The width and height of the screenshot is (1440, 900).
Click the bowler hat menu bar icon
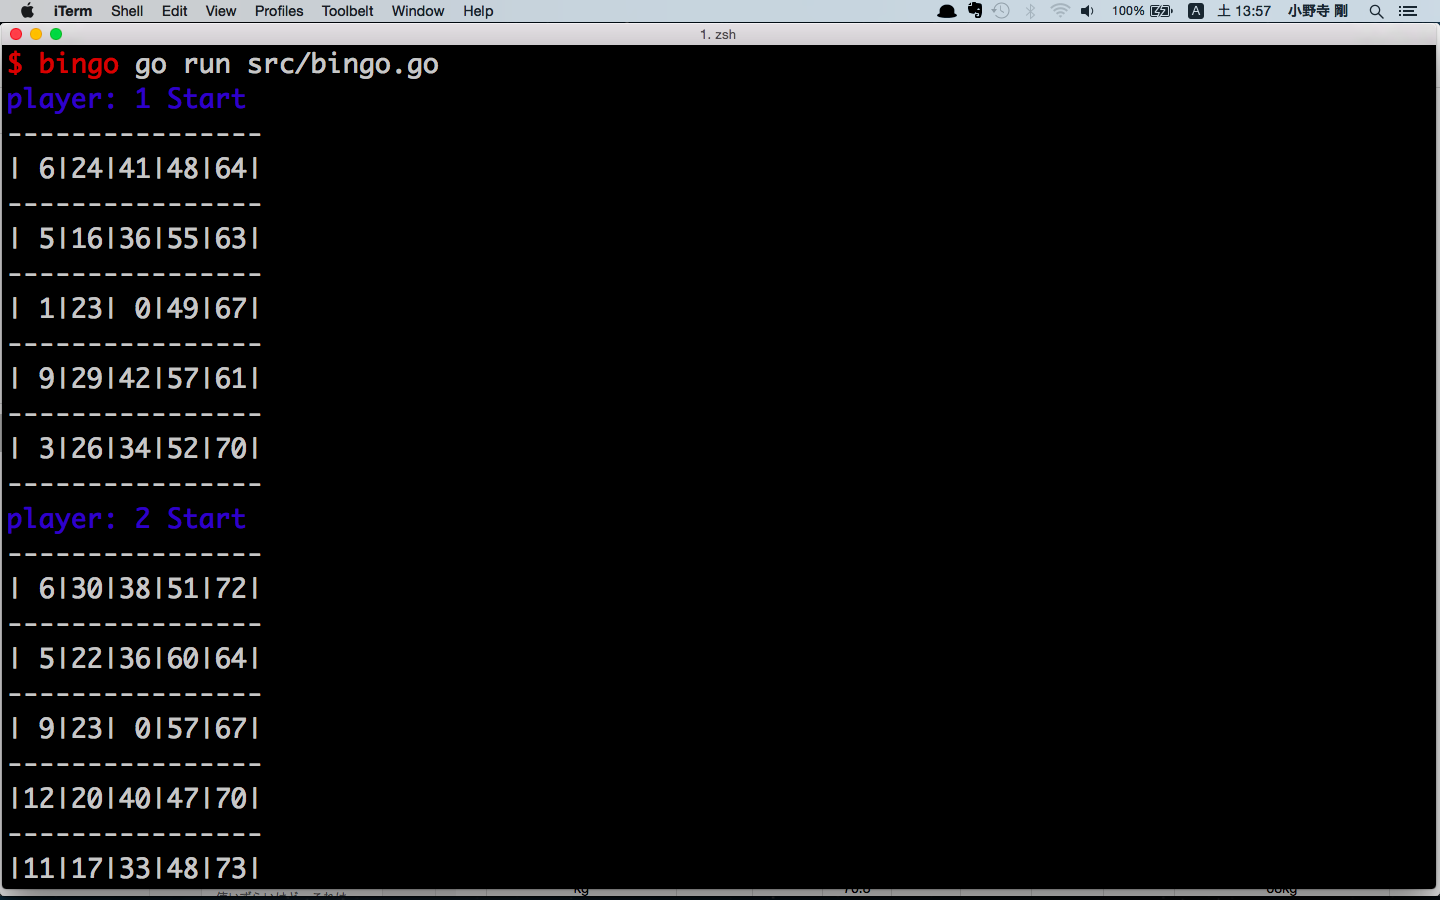pyautogui.click(x=947, y=11)
